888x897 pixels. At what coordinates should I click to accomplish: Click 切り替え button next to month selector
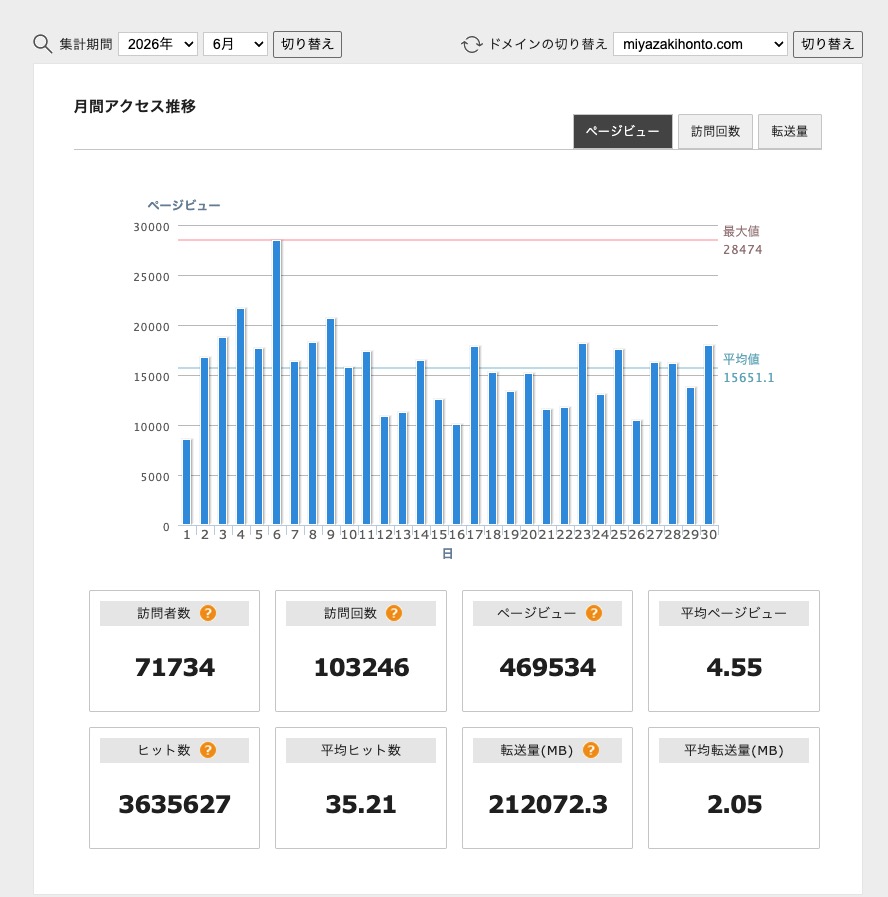[307, 44]
